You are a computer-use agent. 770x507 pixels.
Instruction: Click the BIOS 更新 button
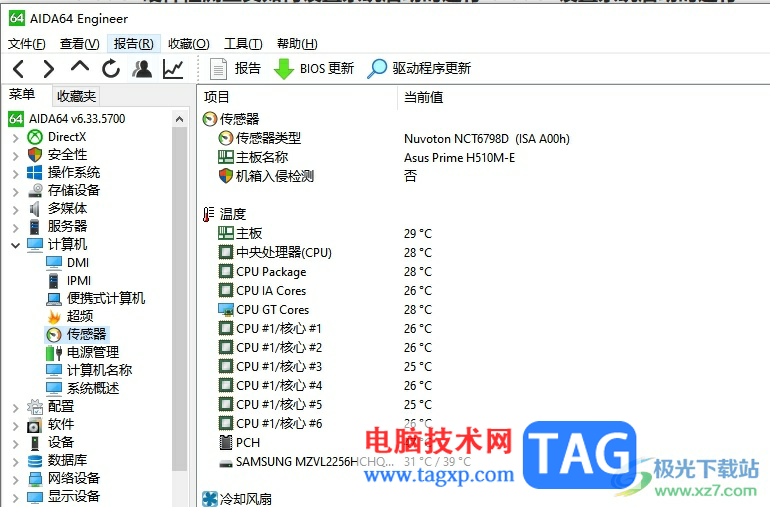tap(314, 68)
